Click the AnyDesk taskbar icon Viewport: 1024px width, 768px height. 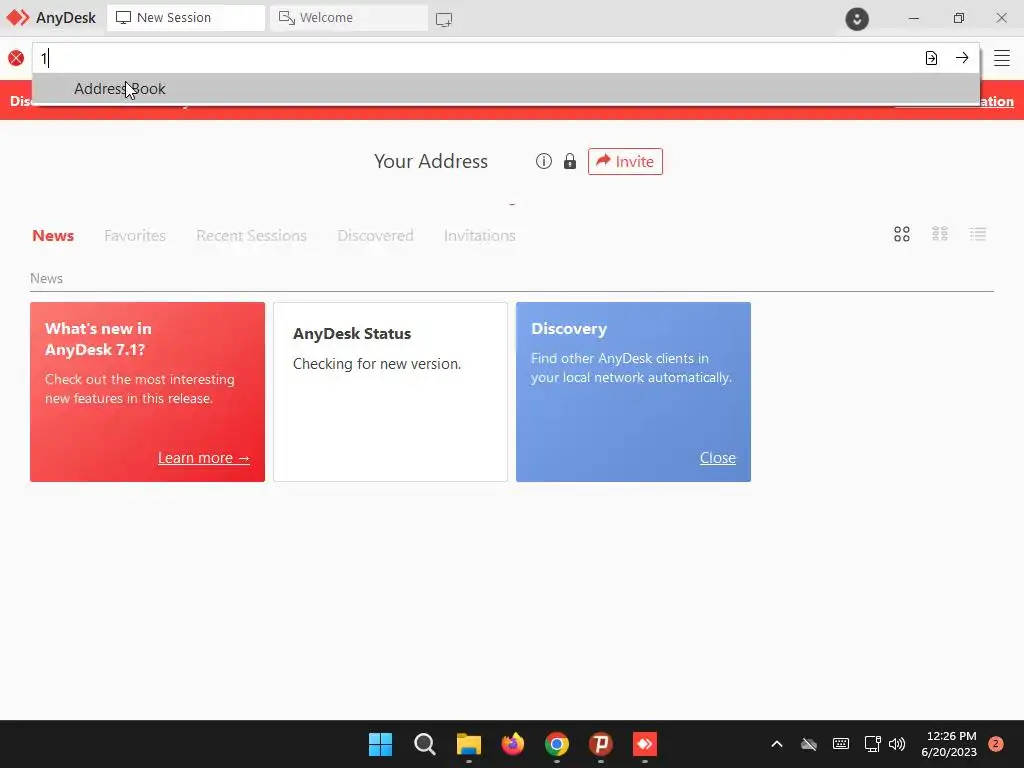click(645, 744)
